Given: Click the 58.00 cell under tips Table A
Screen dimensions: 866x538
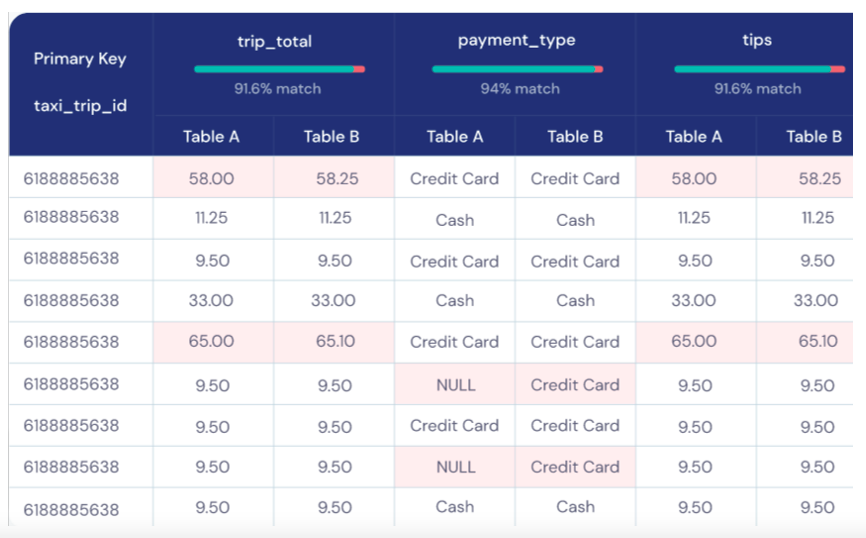Looking at the screenshot, I should click(x=694, y=179).
